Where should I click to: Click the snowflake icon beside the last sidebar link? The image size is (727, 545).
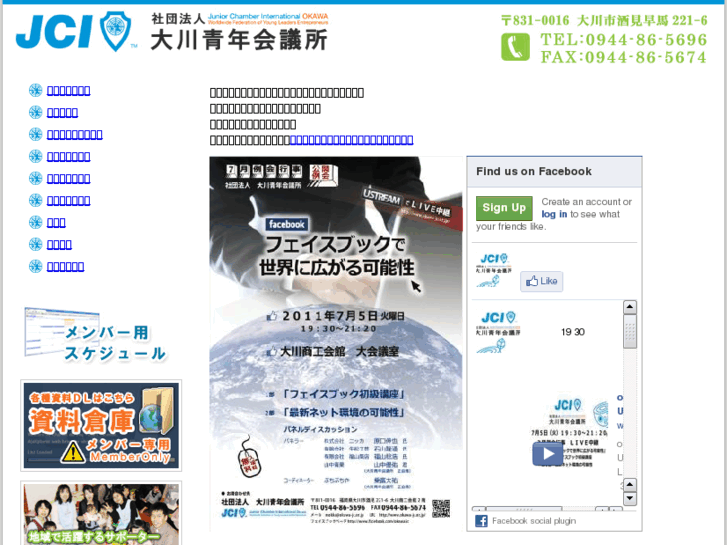tap(35, 266)
